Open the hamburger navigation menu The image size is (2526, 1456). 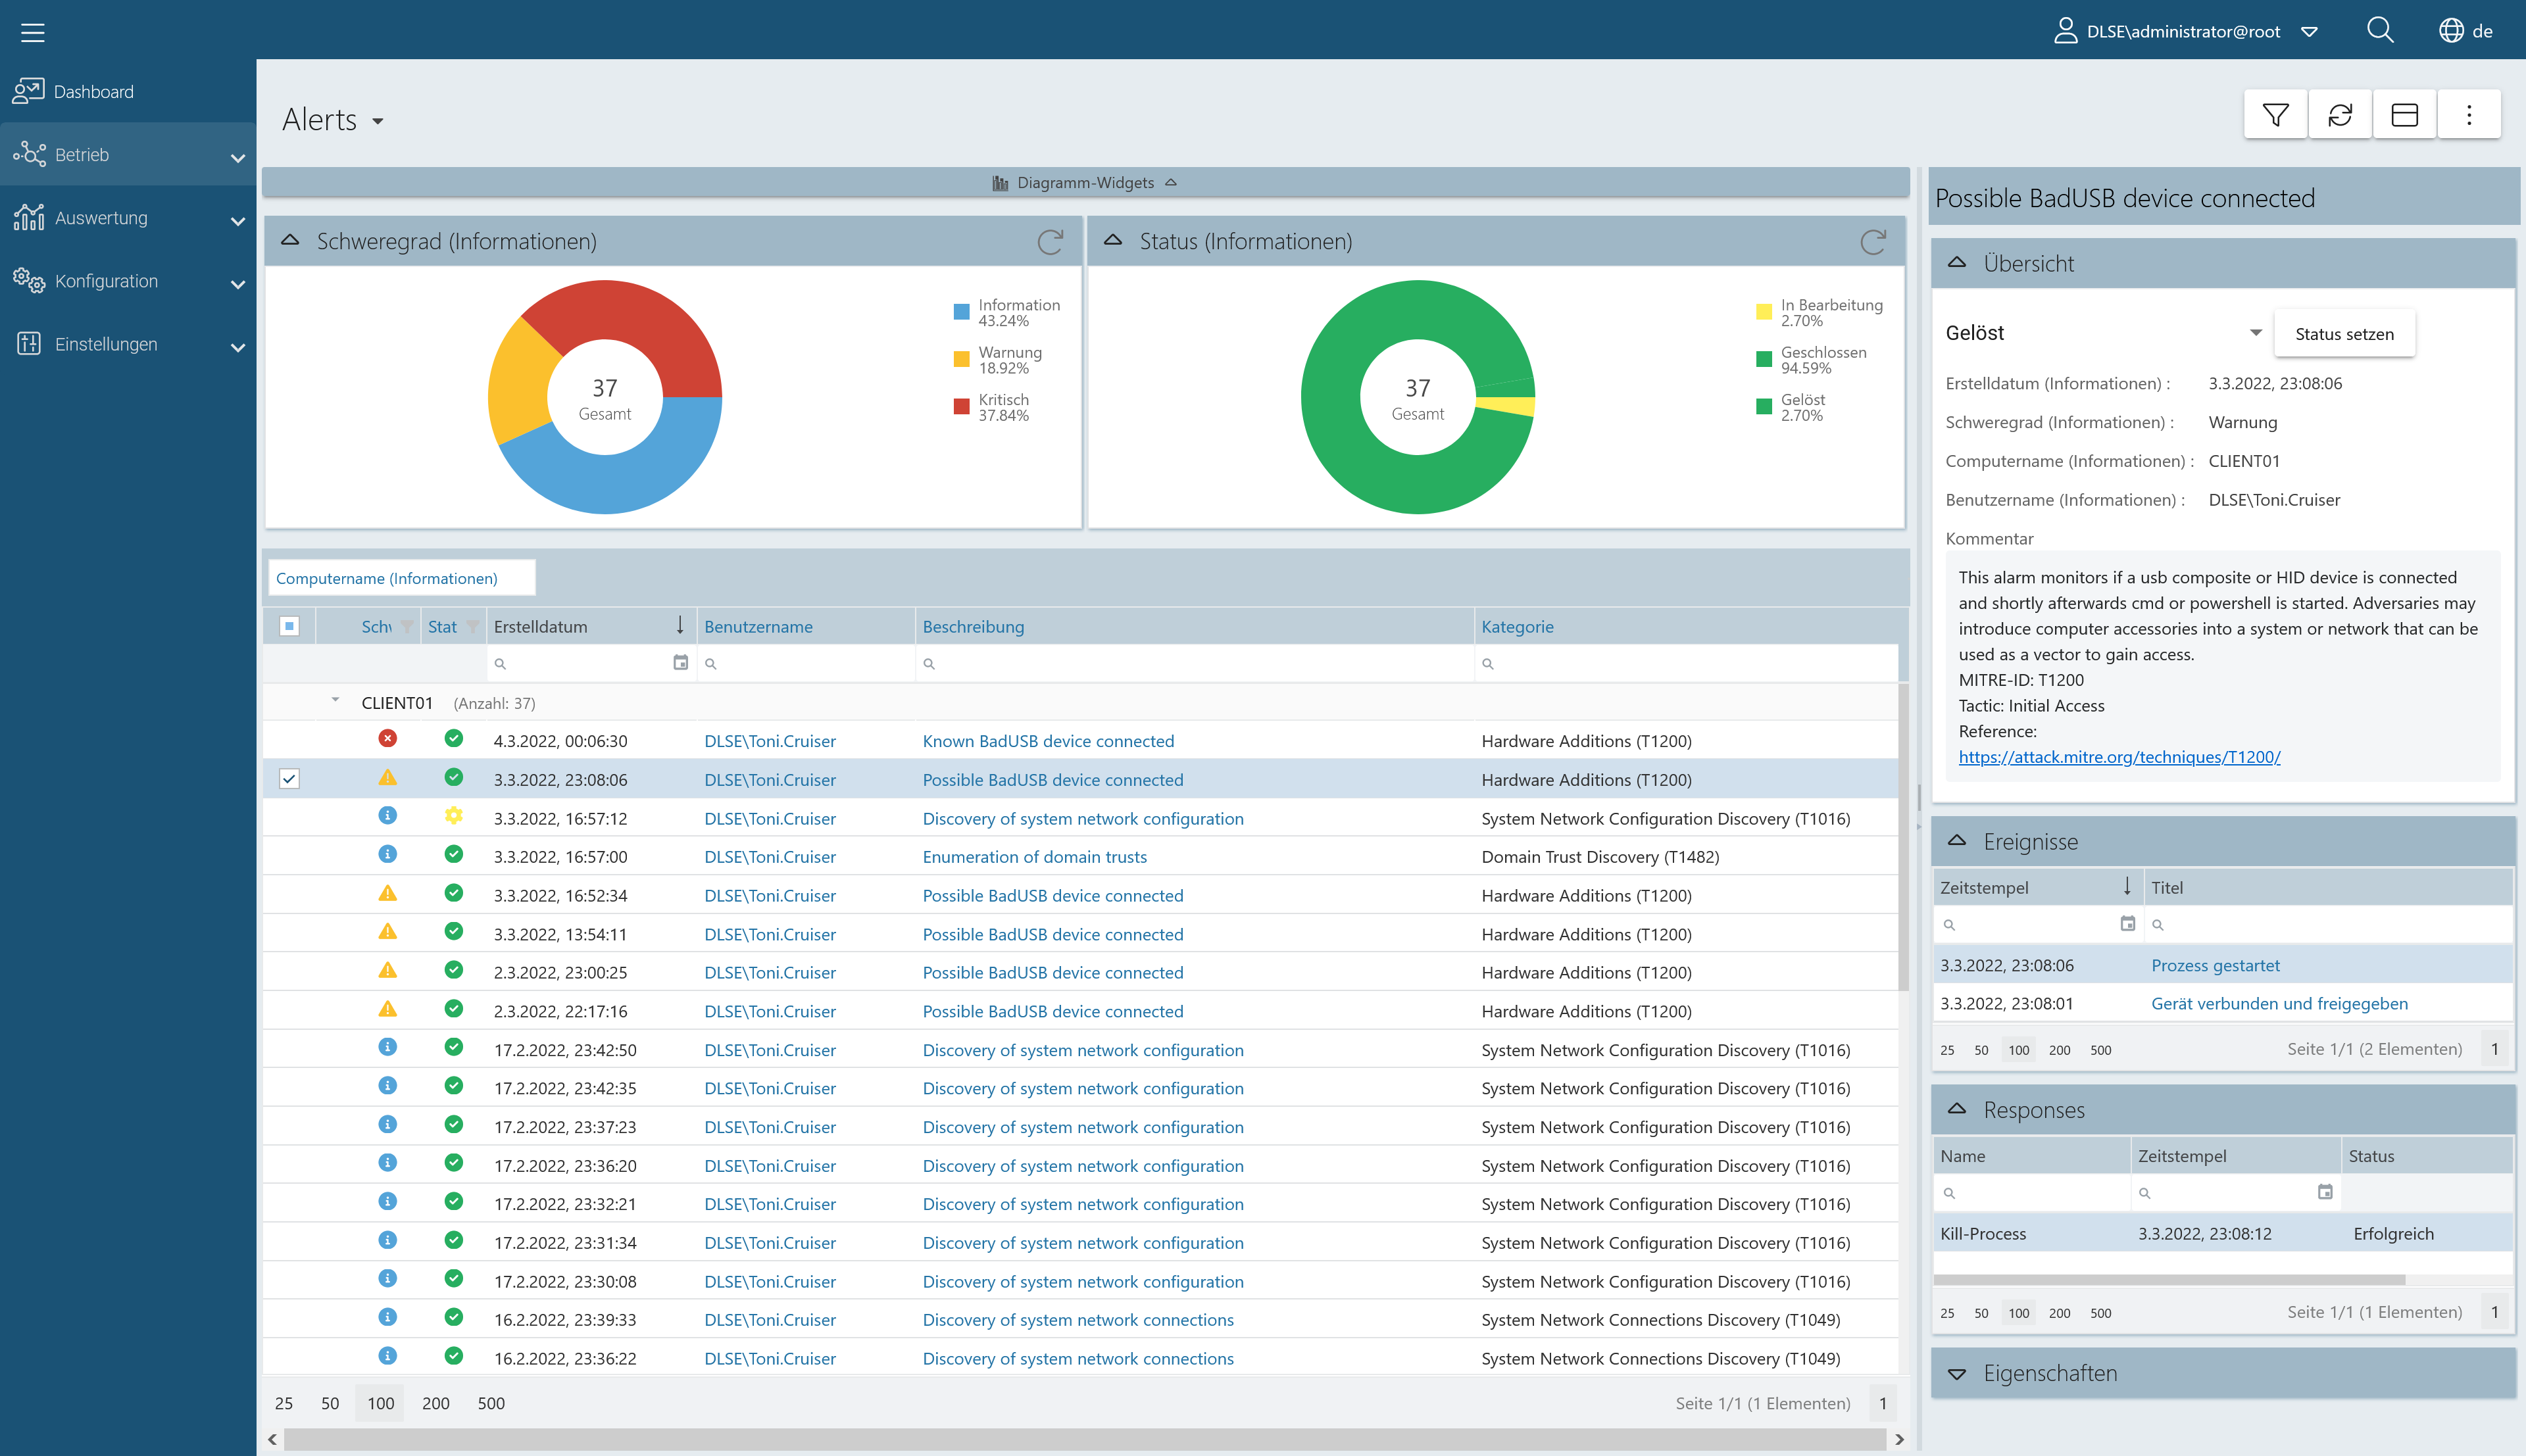(33, 32)
